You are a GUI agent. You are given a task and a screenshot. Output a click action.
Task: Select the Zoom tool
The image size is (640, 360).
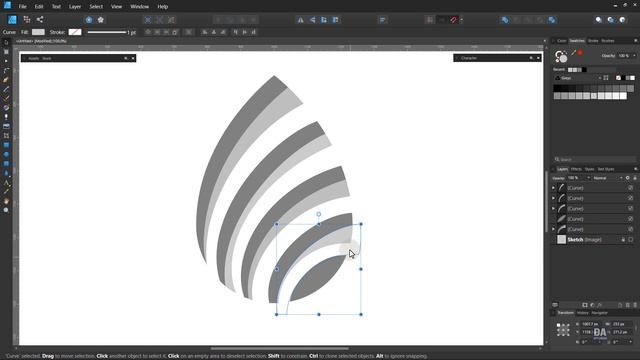6,211
